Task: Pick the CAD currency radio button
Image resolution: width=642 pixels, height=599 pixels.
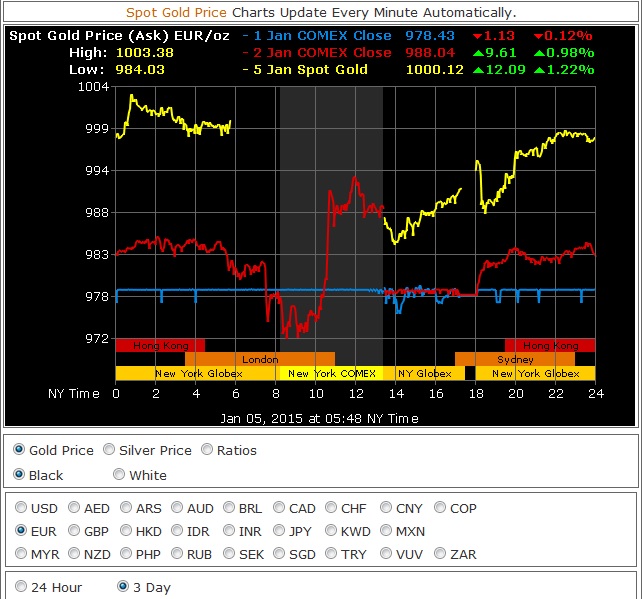Action: tap(279, 508)
